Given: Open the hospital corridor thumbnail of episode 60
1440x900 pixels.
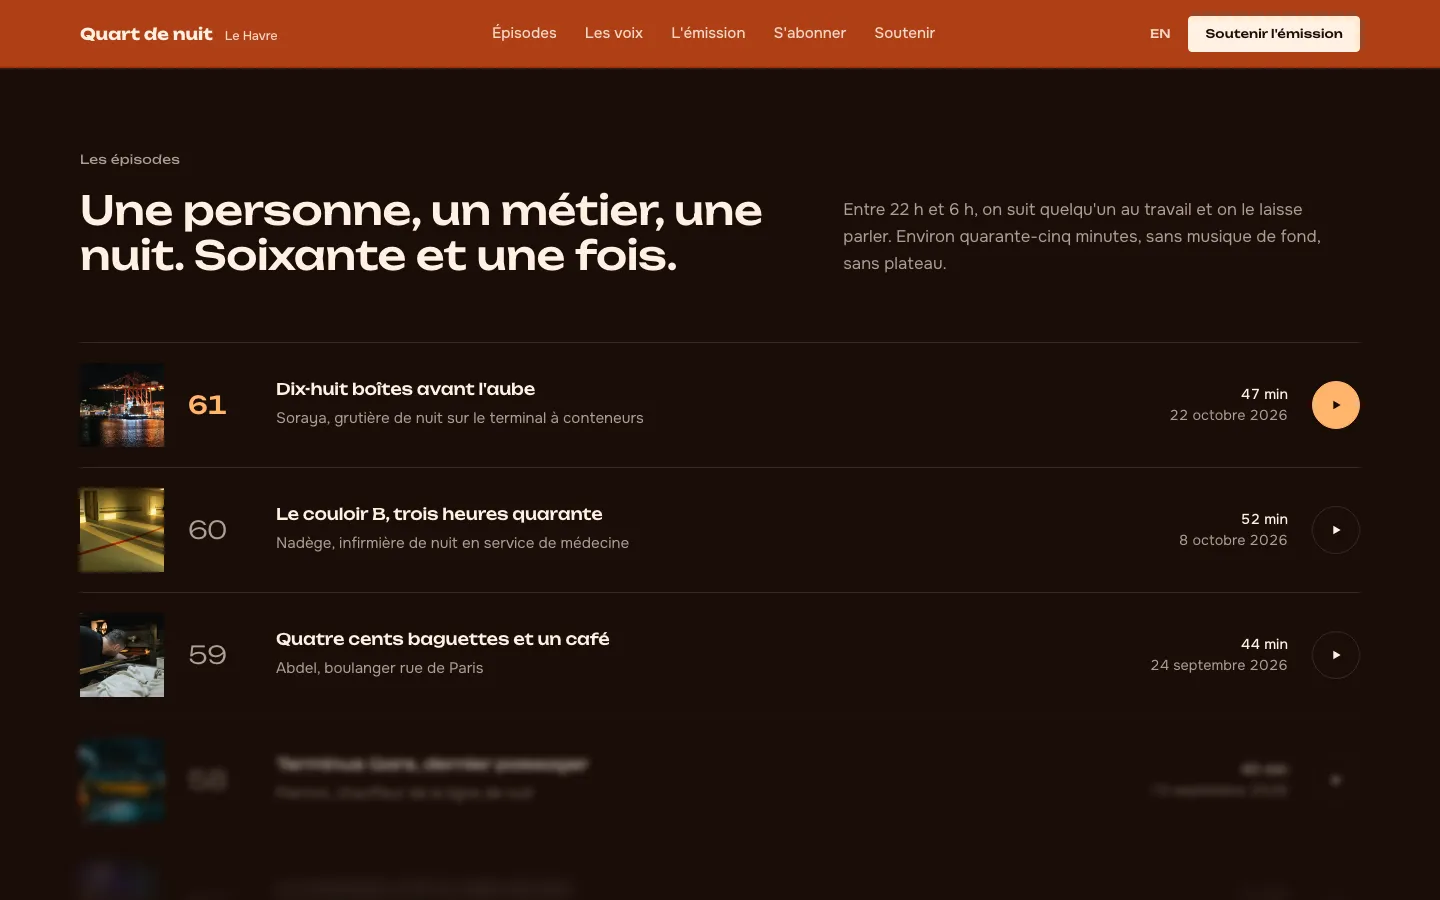Looking at the screenshot, I should coord(122,530).
